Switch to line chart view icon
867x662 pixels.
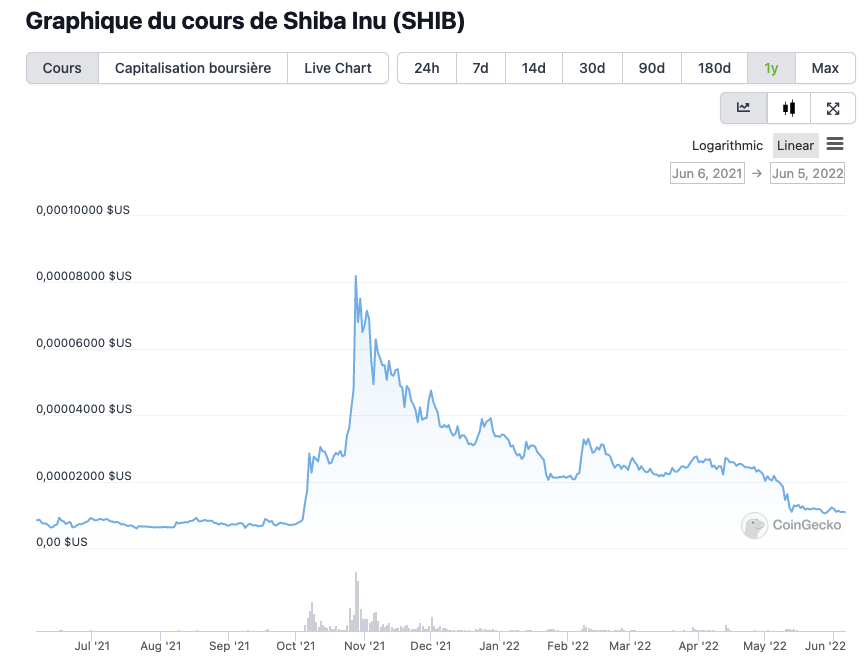click(x=743, y=108)
